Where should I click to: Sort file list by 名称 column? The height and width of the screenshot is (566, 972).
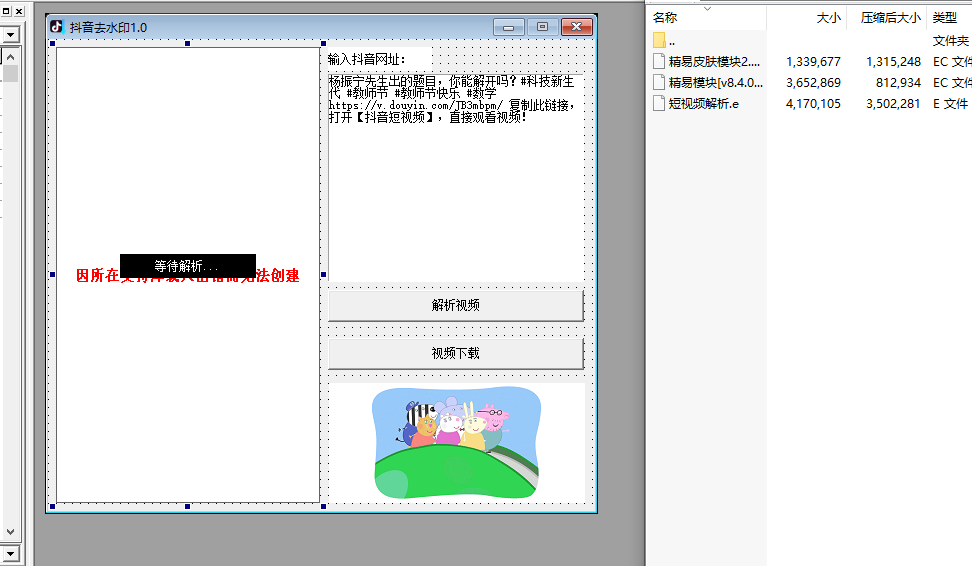point(665,18)
